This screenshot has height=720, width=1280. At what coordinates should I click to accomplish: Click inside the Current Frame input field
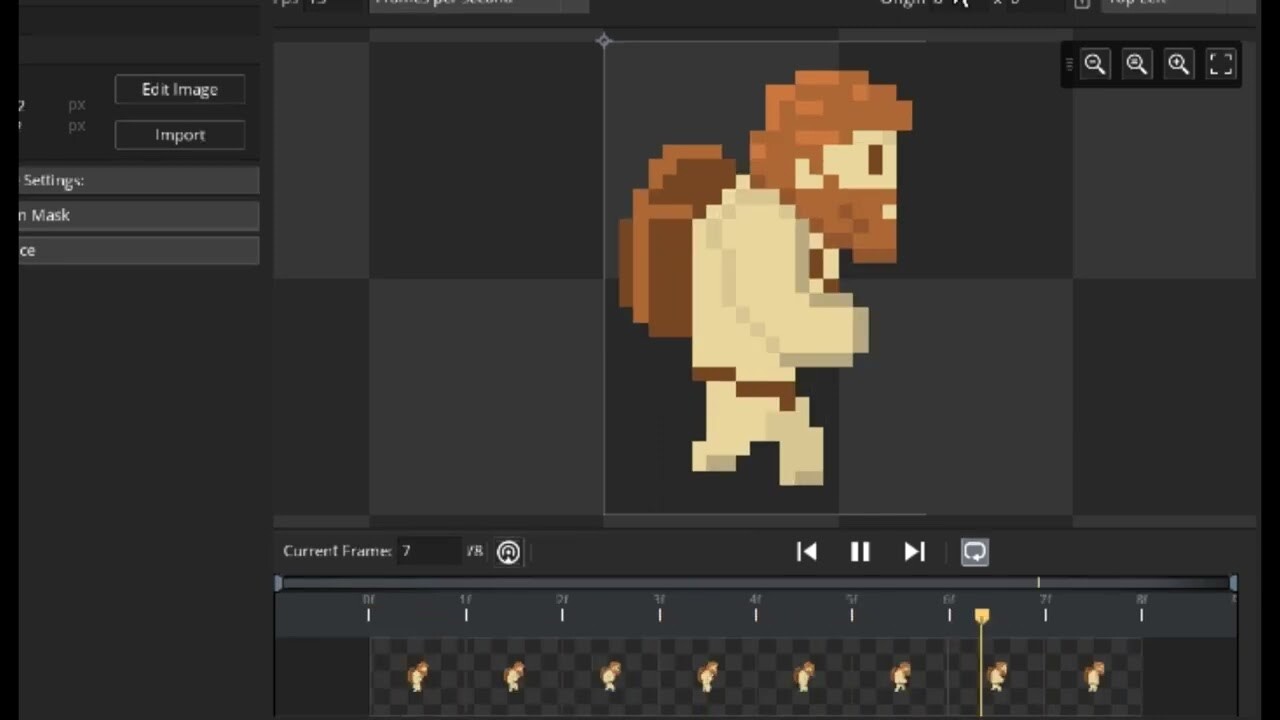[430, 551]
